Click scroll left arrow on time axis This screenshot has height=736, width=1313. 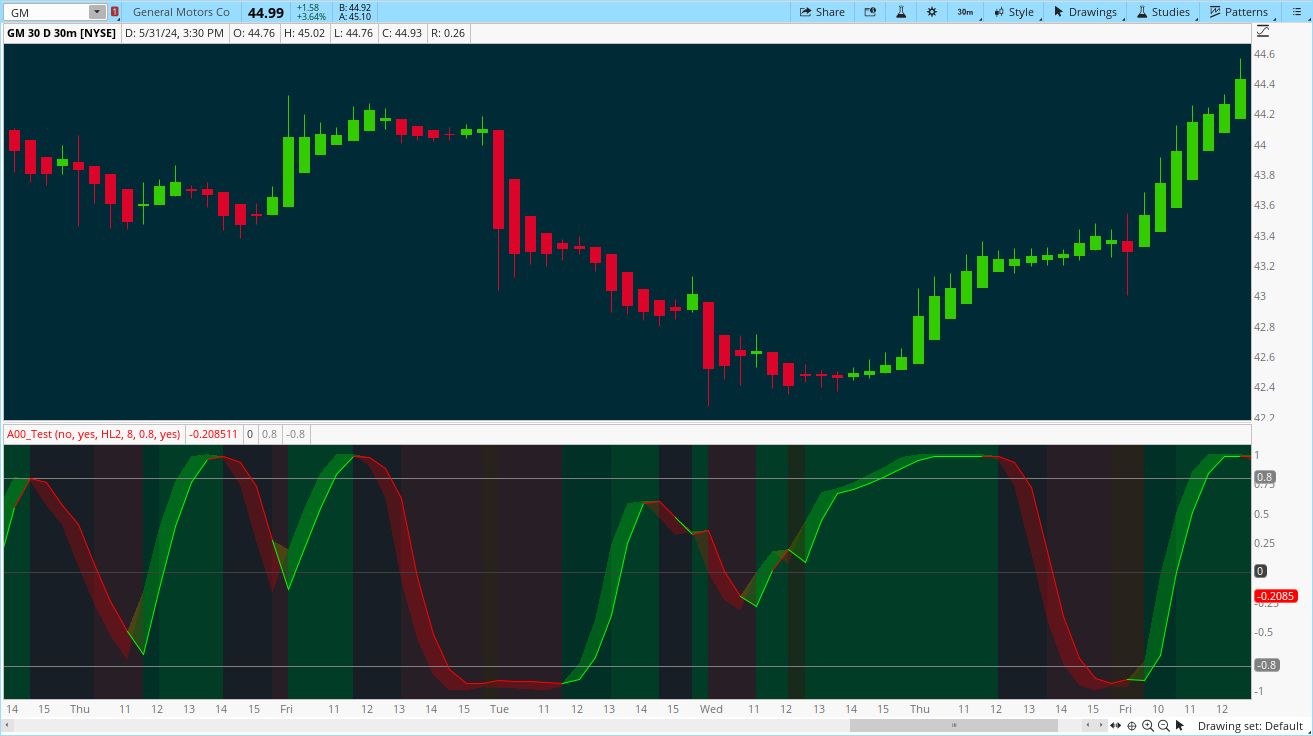1087,725
